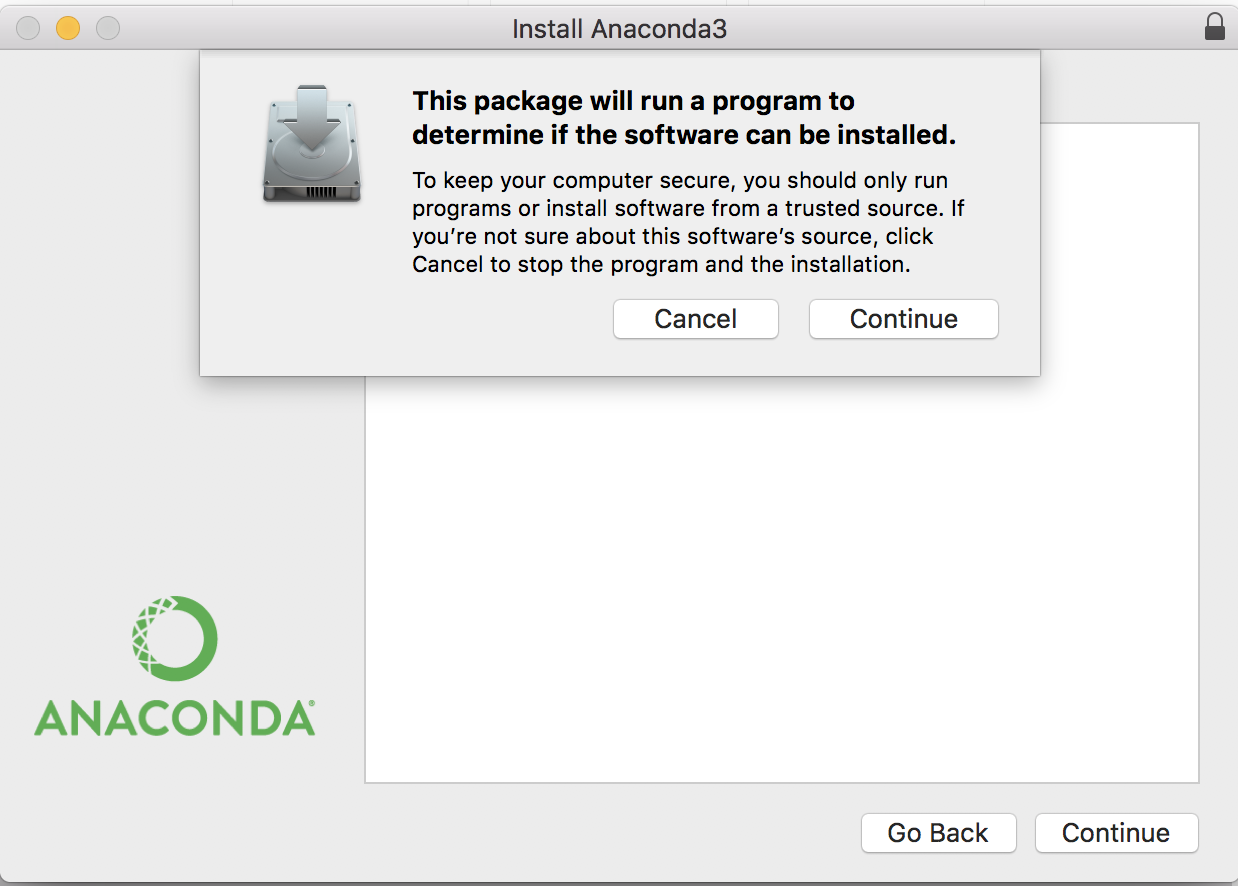The height and width of the screenshot is (886, 1238).
Task: Click the empty white installer content pane
Action: tap(782, 580)
